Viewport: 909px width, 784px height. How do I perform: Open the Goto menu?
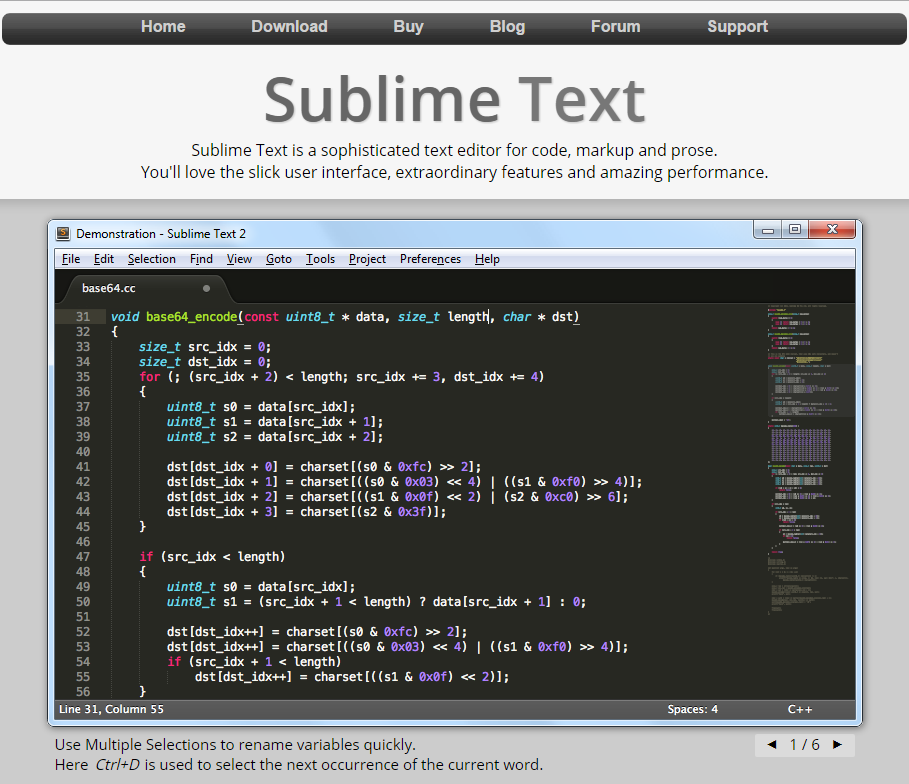pyautogui.click(x=278, y=259)
